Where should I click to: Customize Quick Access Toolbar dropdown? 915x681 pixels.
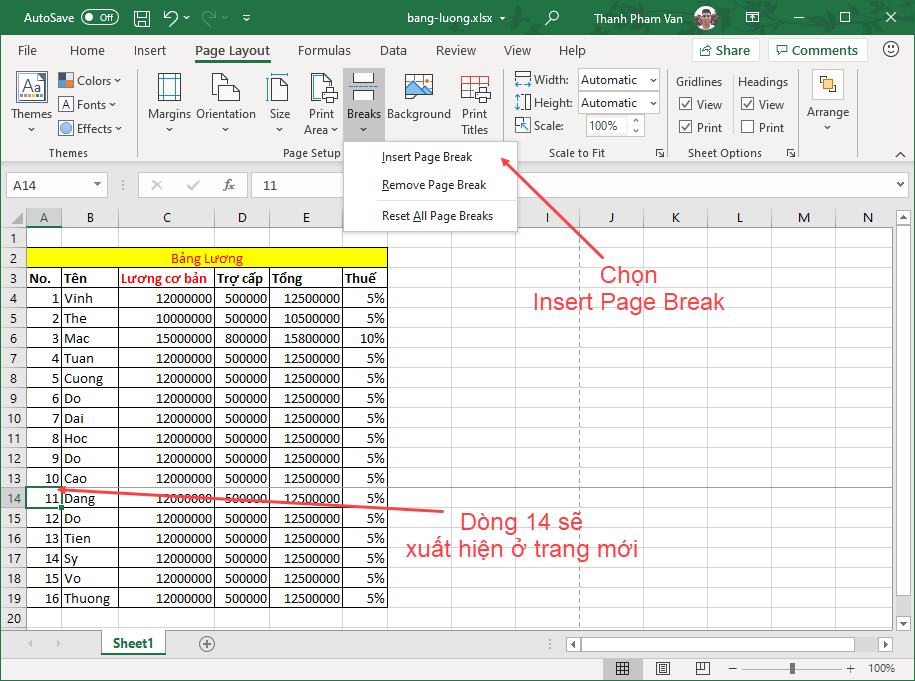247,18
